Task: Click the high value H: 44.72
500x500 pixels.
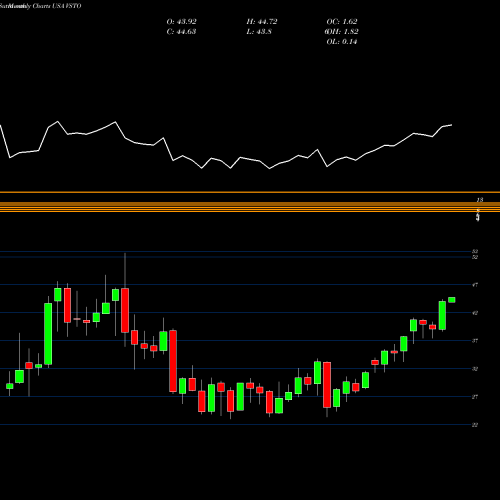Action: (262, 22)
